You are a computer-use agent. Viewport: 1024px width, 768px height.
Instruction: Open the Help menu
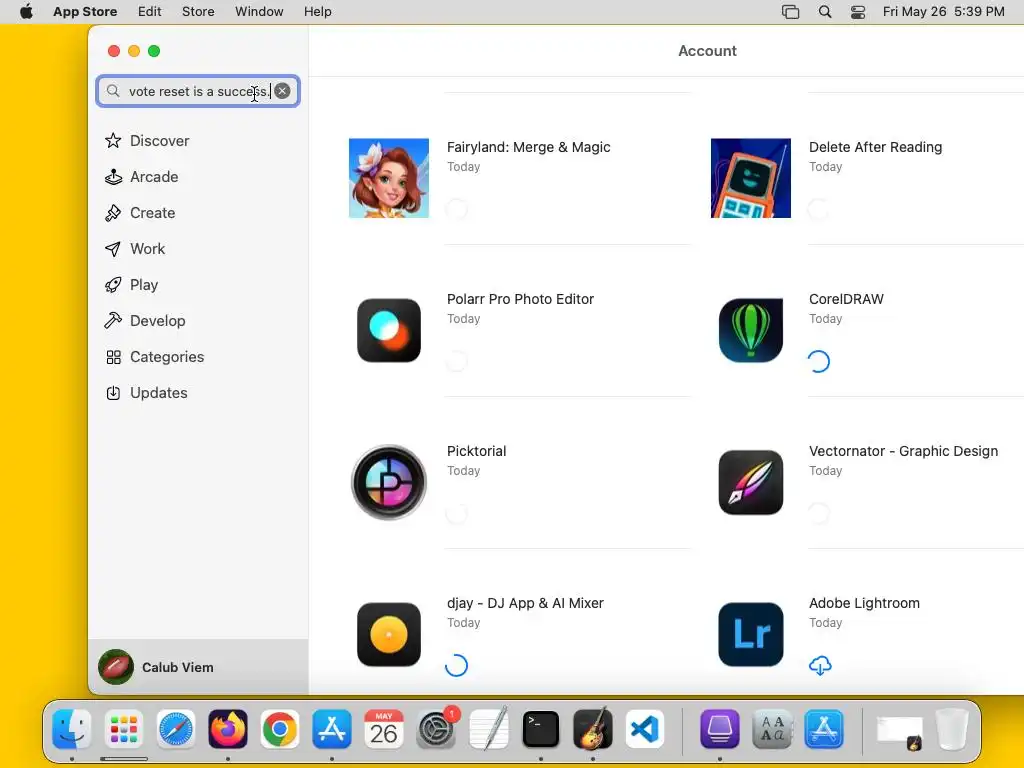(317, 11)
